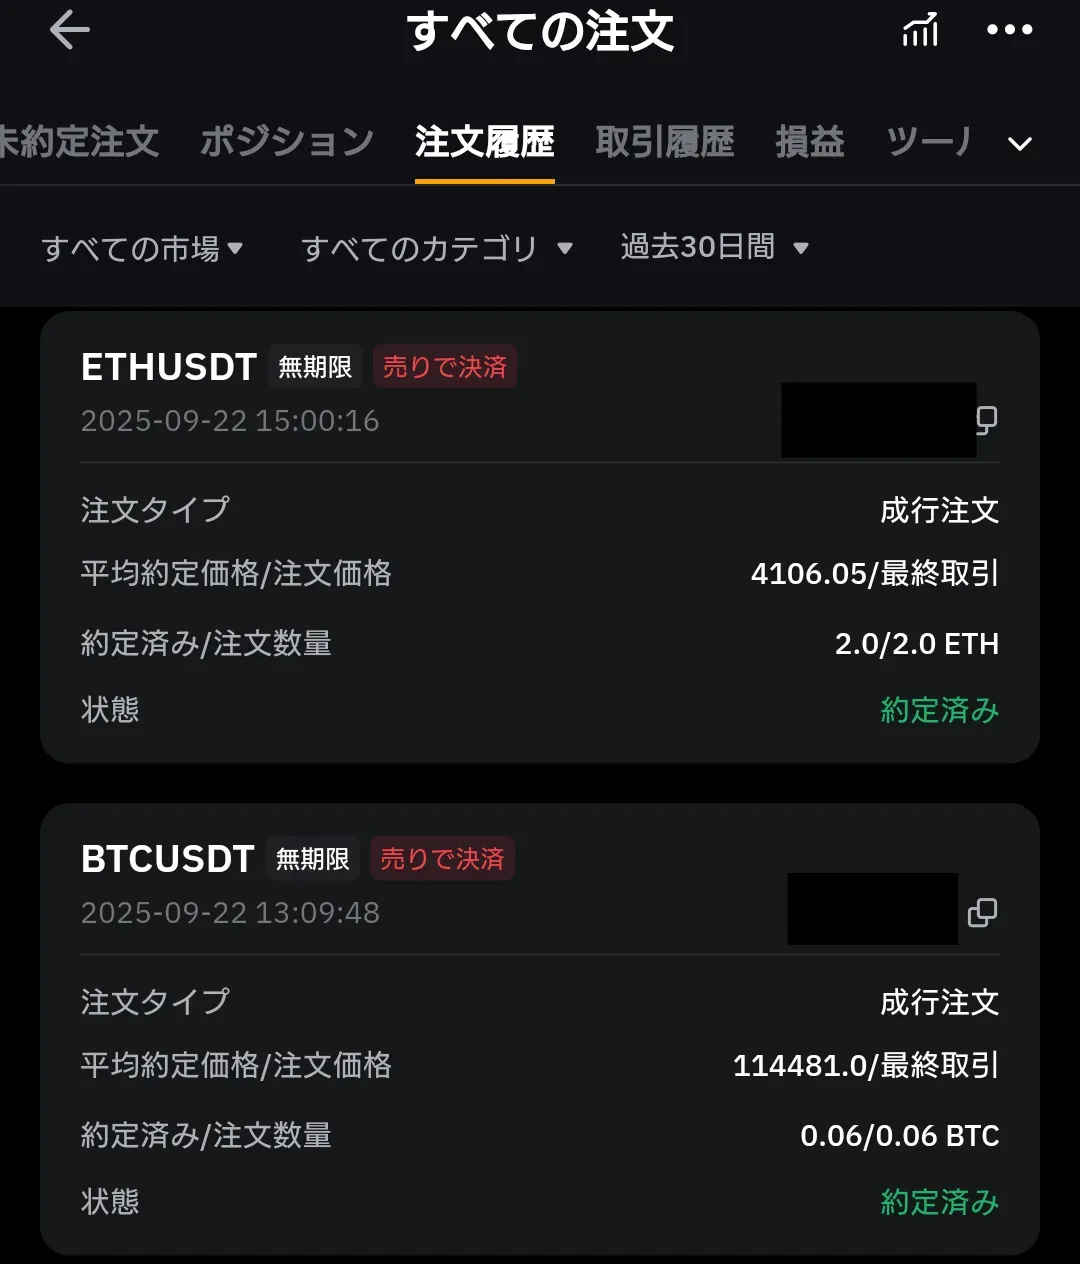This screenshot has height=1264, width=1080.
Task: Open the chart statistics icon
Action: click(x=920, y=31)
